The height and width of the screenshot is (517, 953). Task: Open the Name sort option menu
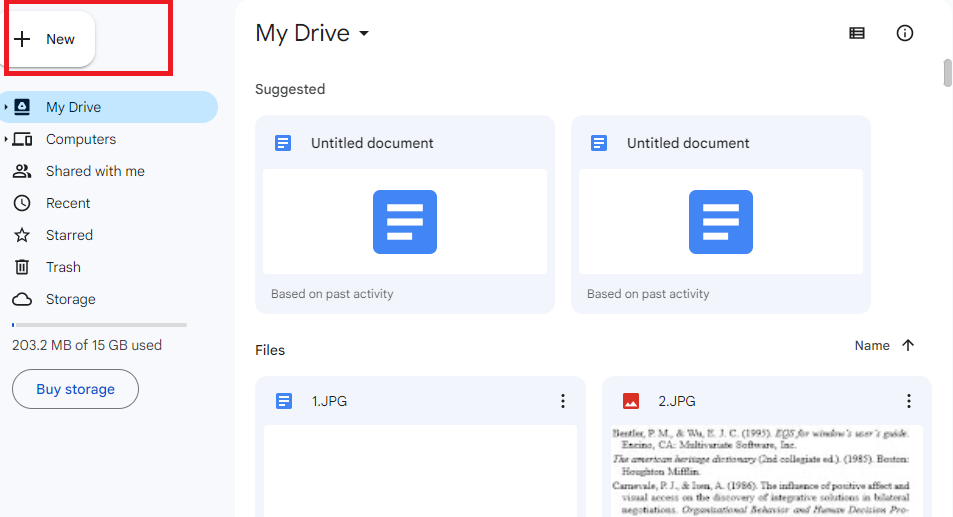click(872, 345)
